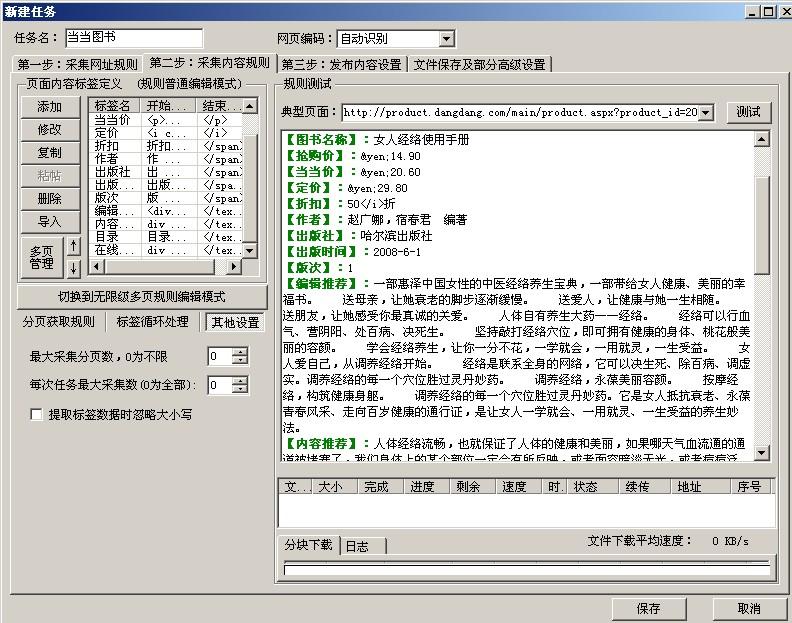The height and width of the screenshot is (623, 792).
Task: Click the 大小 download column header
Action: [x=334, y=486]
